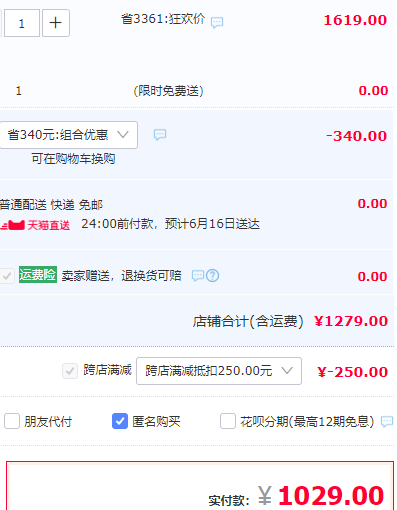Screen dimensions: 397x510
Task: Click chevron arrow of 组合优惠 dropdown
Action: [123, 135]
